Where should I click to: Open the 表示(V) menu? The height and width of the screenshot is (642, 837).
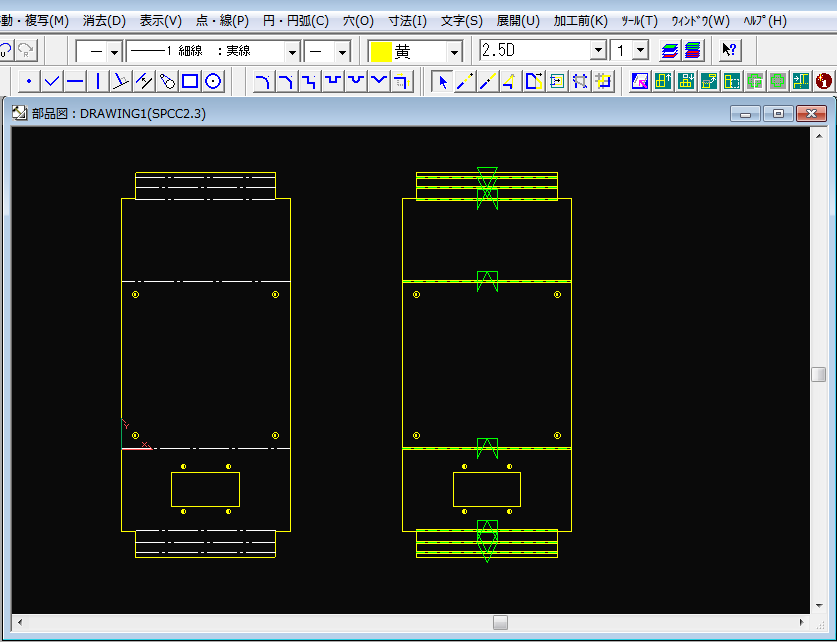[x=161, y=21]
